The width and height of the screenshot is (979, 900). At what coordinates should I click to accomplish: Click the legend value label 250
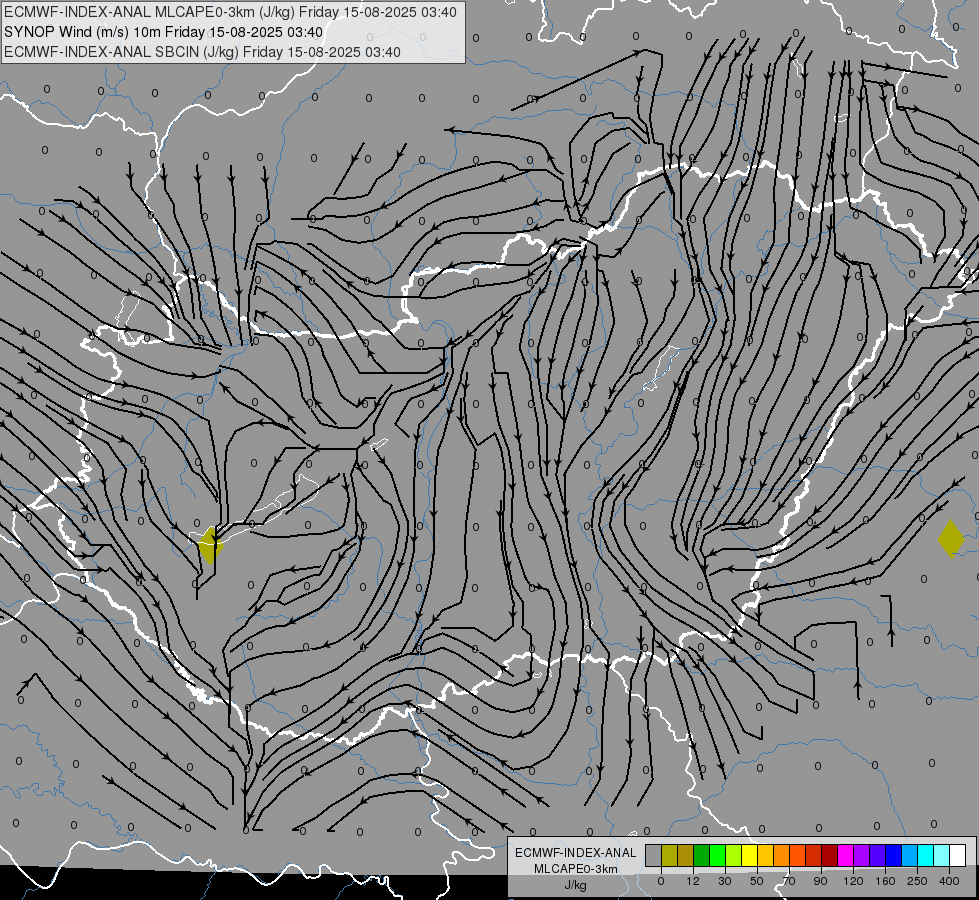tap(917, 881)
